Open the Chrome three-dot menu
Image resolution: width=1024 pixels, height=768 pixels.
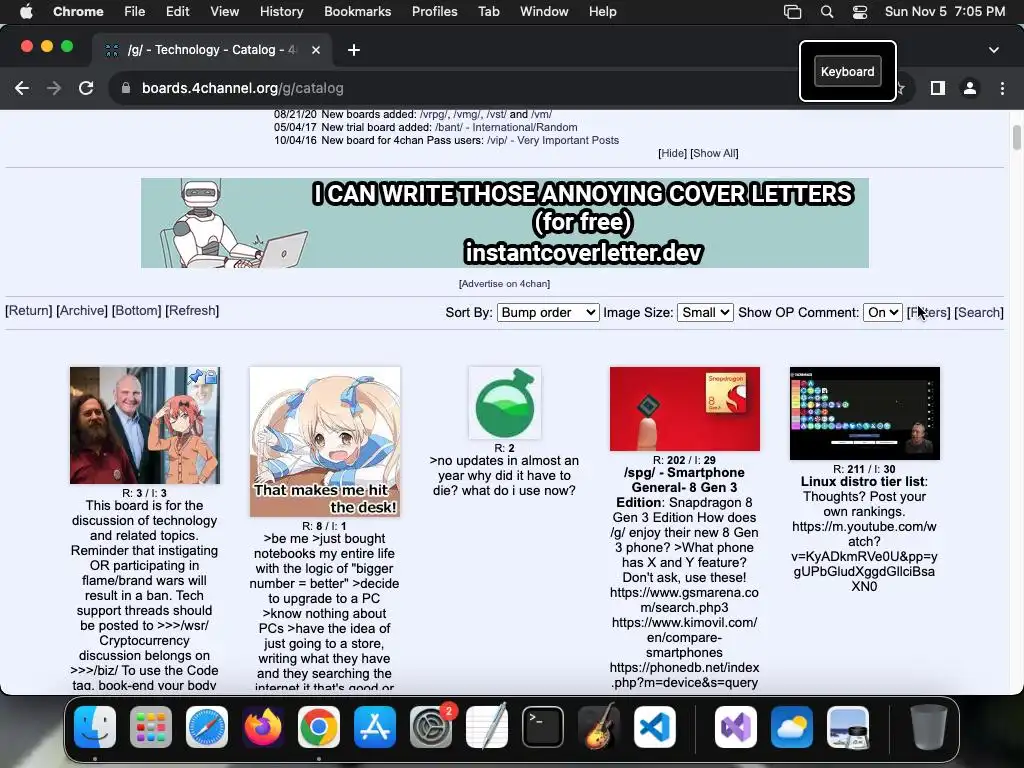tap(1002, 88)
